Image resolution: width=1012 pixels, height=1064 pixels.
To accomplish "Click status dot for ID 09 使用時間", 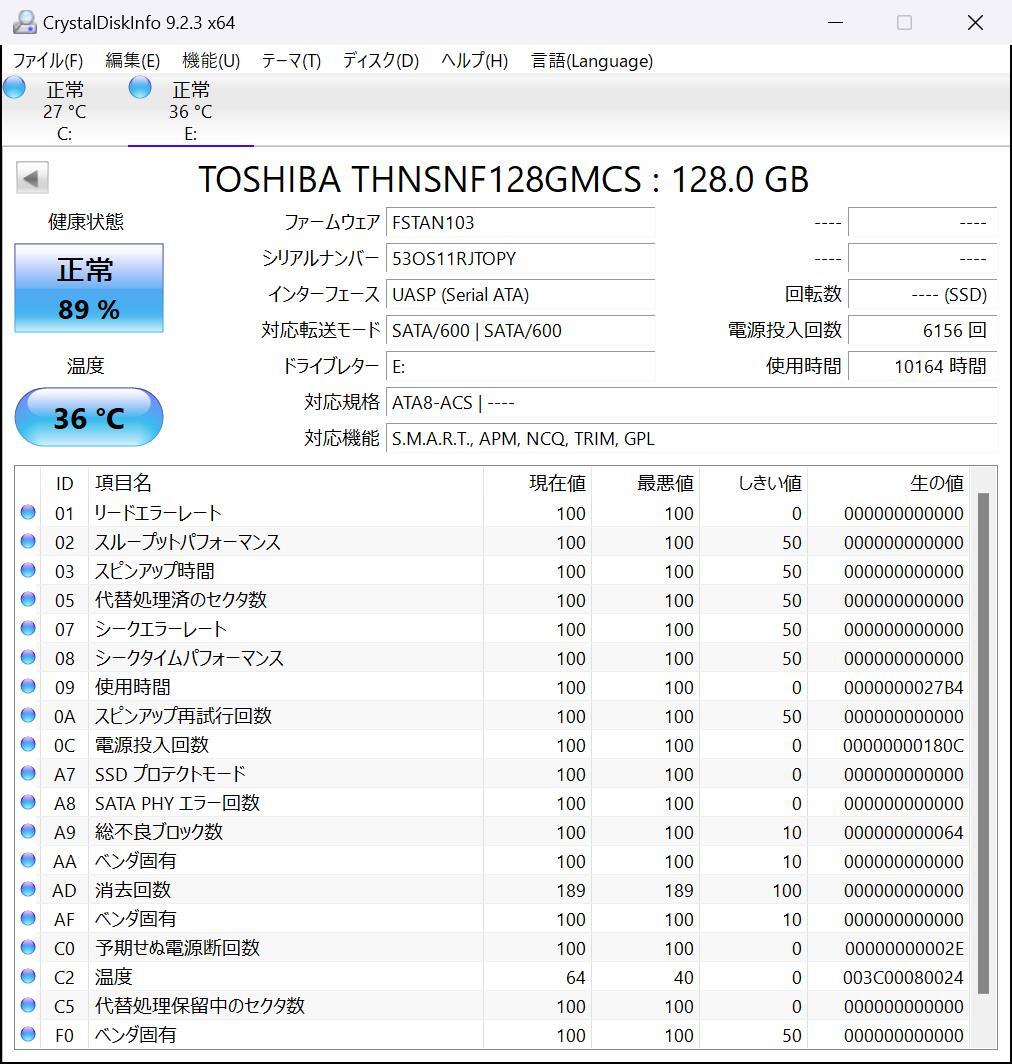I will 28,686.
